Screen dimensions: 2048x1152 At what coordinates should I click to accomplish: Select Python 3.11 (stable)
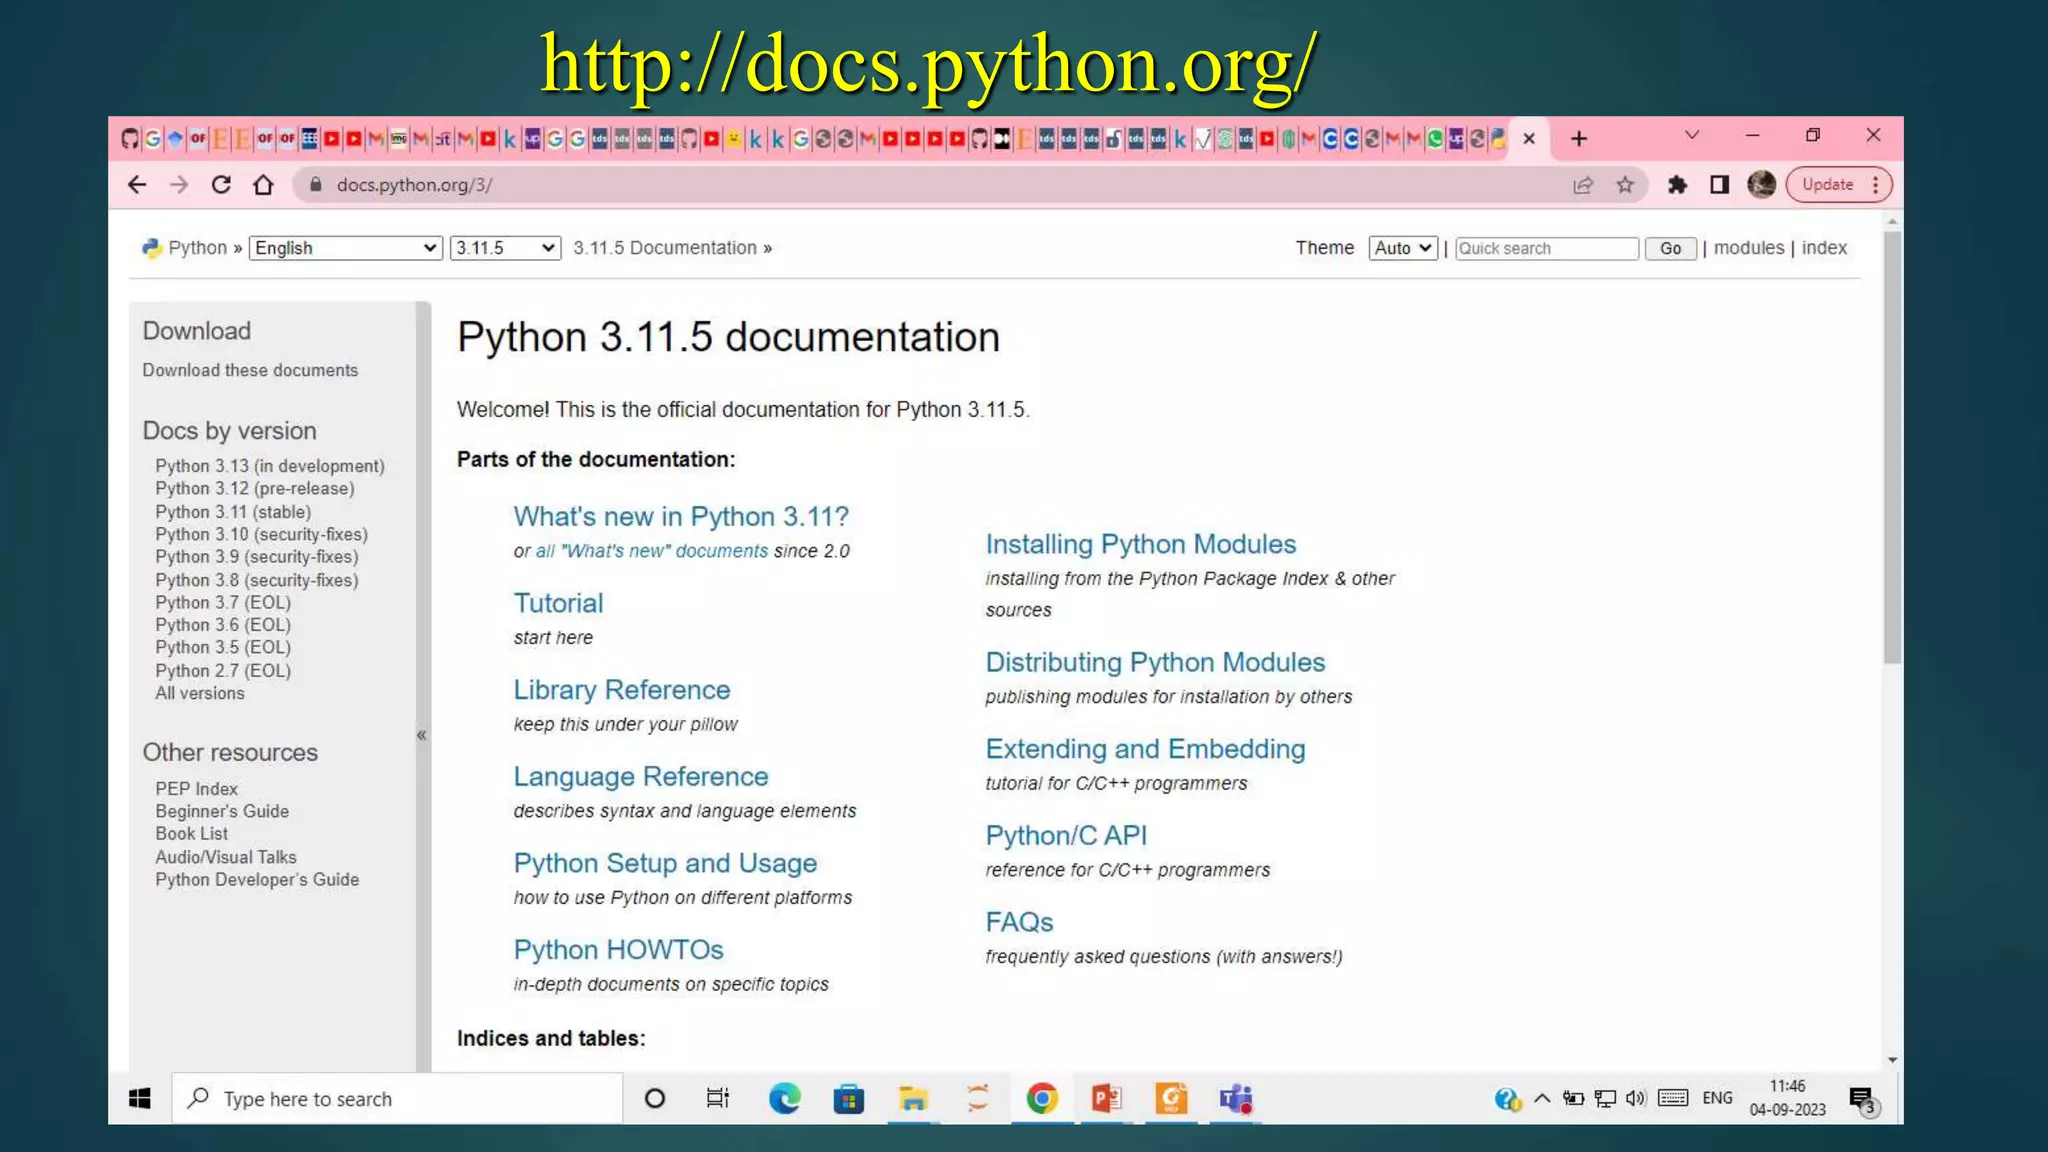pyautogui.click(x=233, y=512)
